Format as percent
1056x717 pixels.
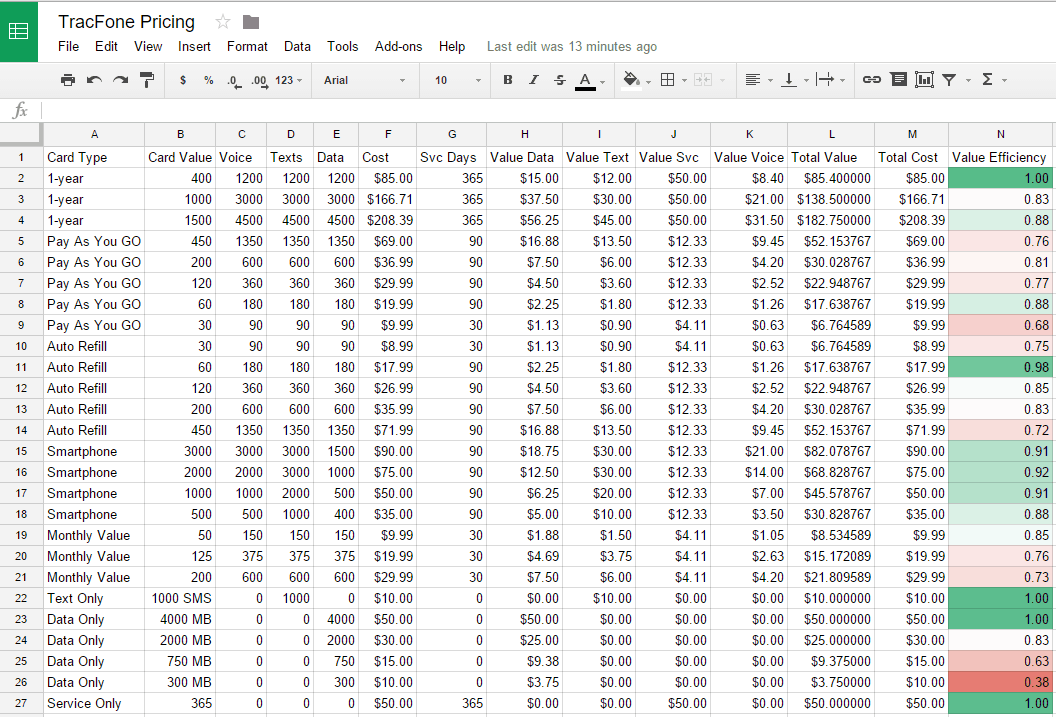coord(209,80)
